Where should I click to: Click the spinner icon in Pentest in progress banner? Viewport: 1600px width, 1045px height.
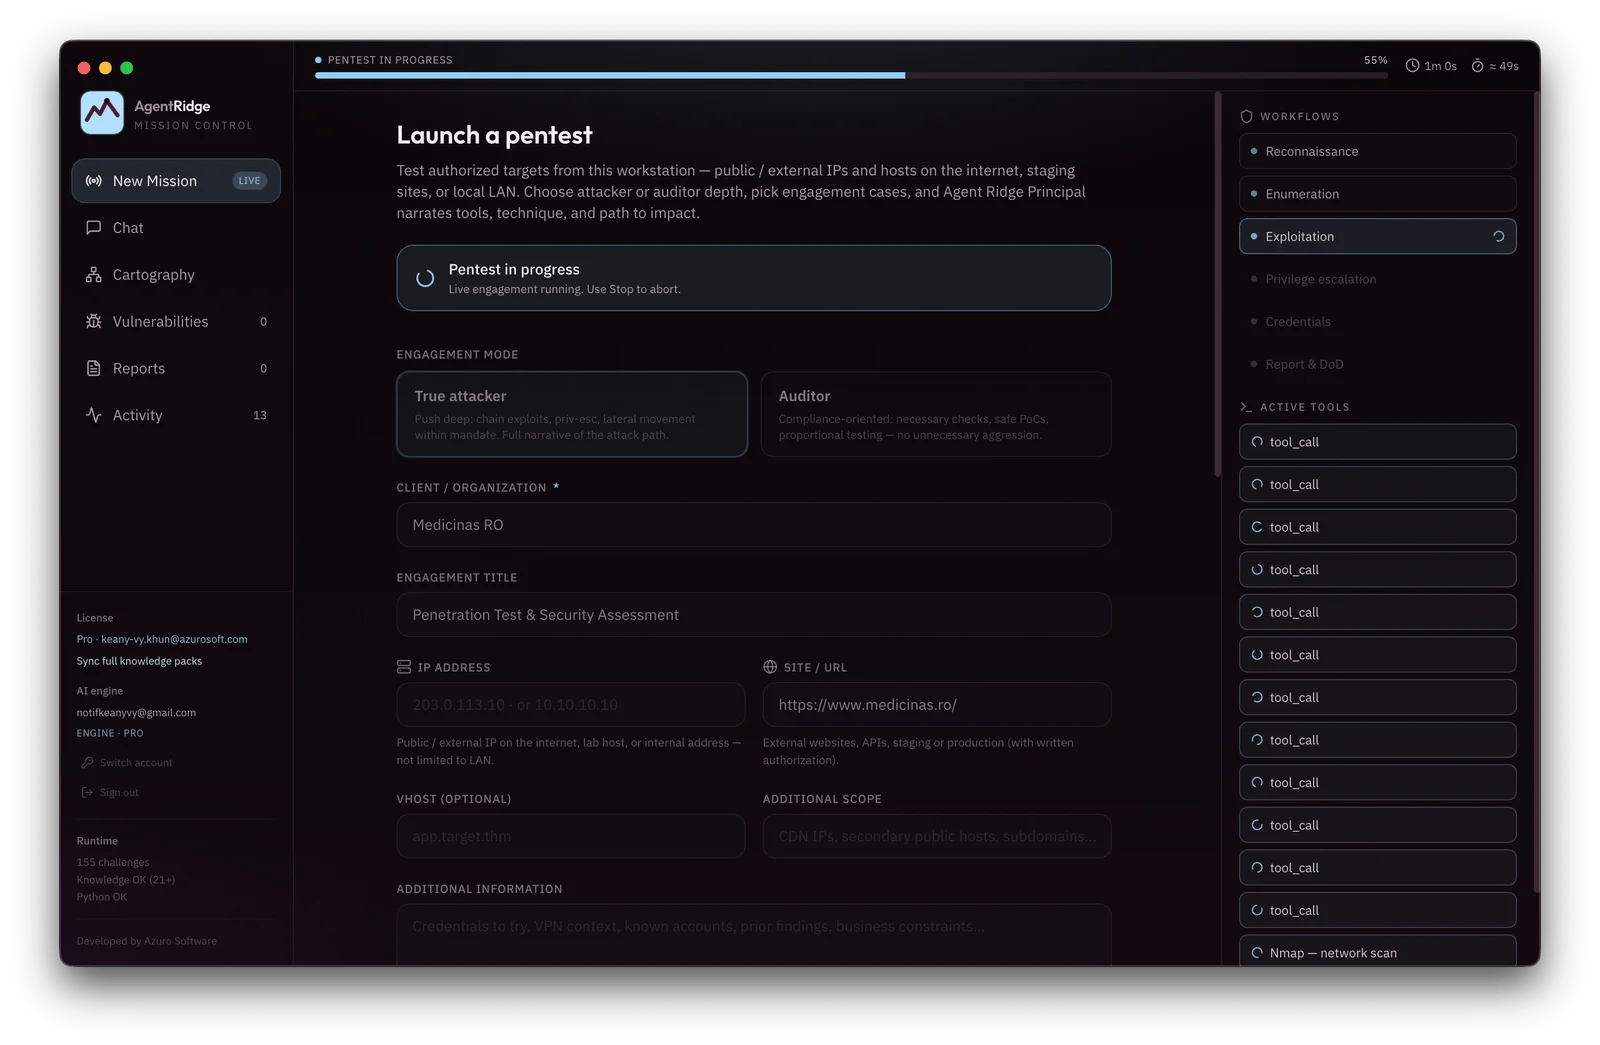(x=425, y=279)
